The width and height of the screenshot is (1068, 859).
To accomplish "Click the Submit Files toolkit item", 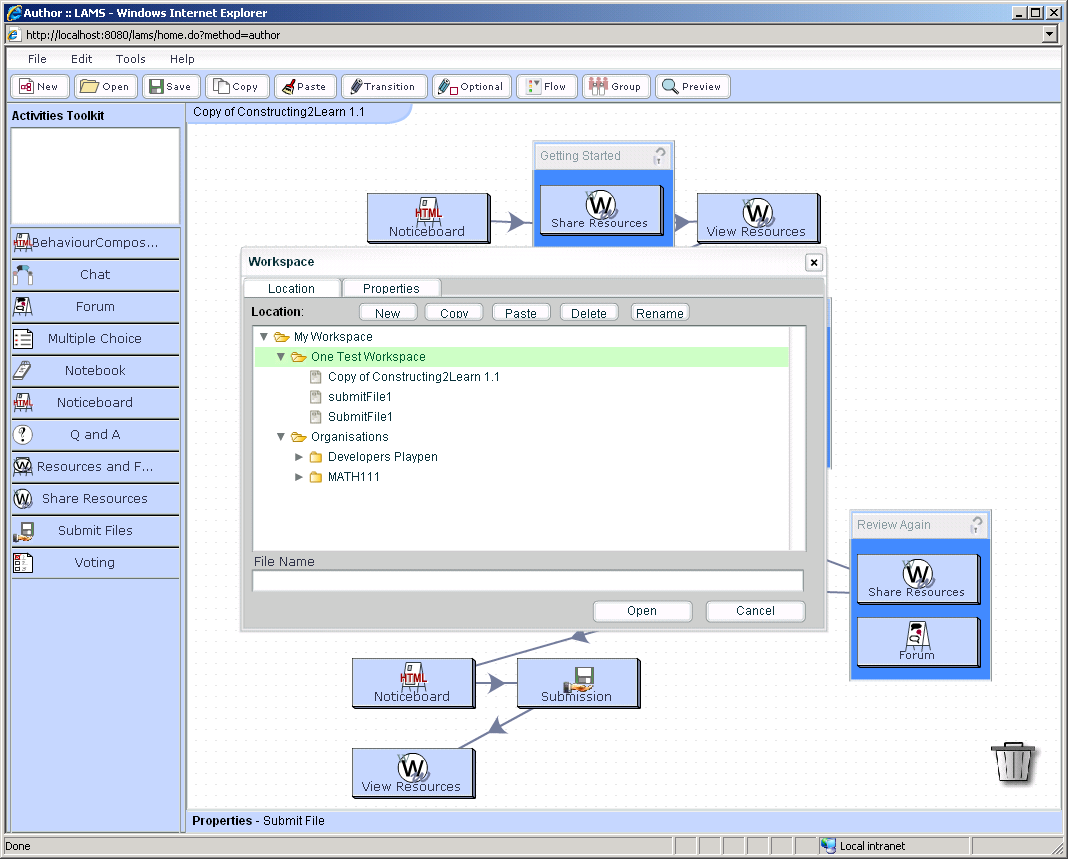I will pyautogui.click(x=95, y=531).
